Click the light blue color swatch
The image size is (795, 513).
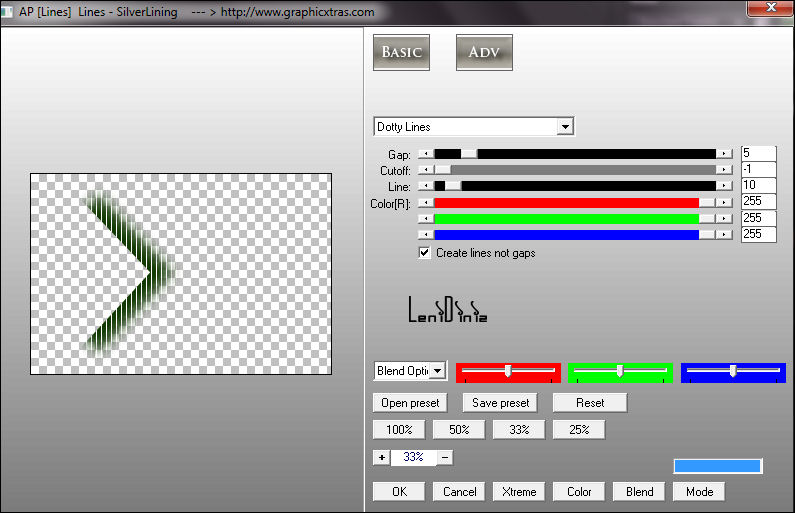718,466
